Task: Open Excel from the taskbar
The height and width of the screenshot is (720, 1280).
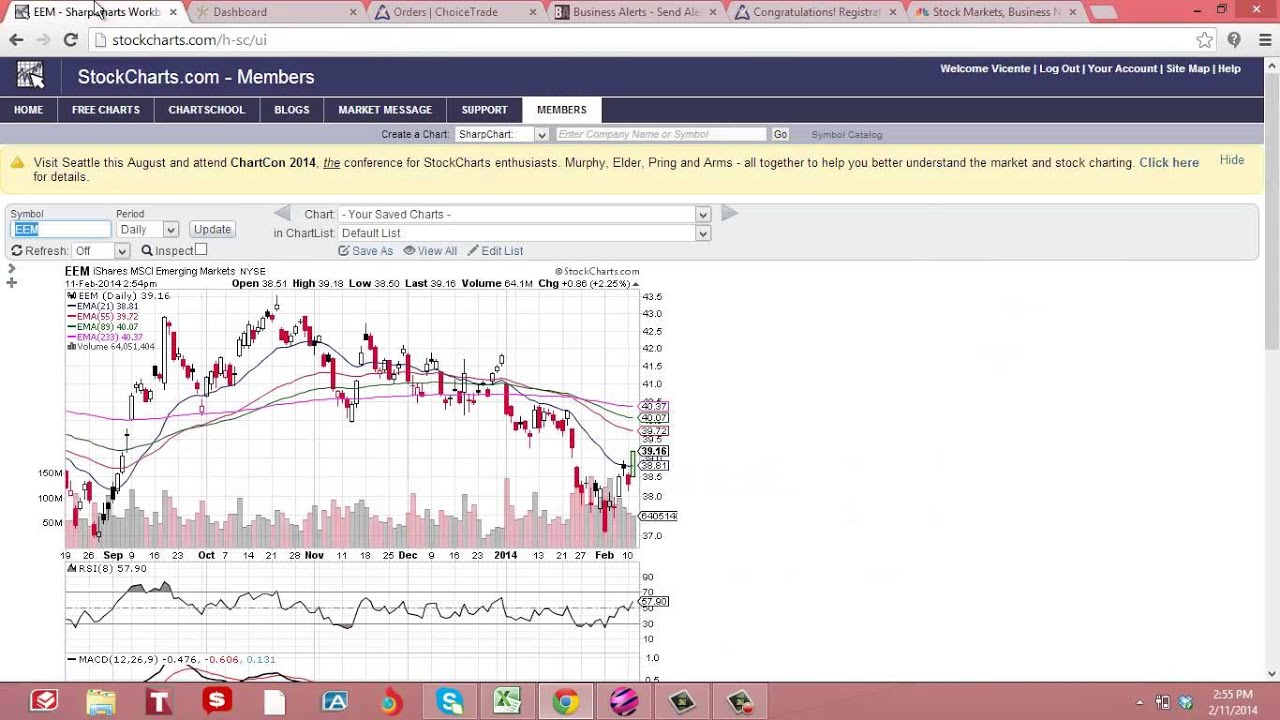Action: click(506, 702)
